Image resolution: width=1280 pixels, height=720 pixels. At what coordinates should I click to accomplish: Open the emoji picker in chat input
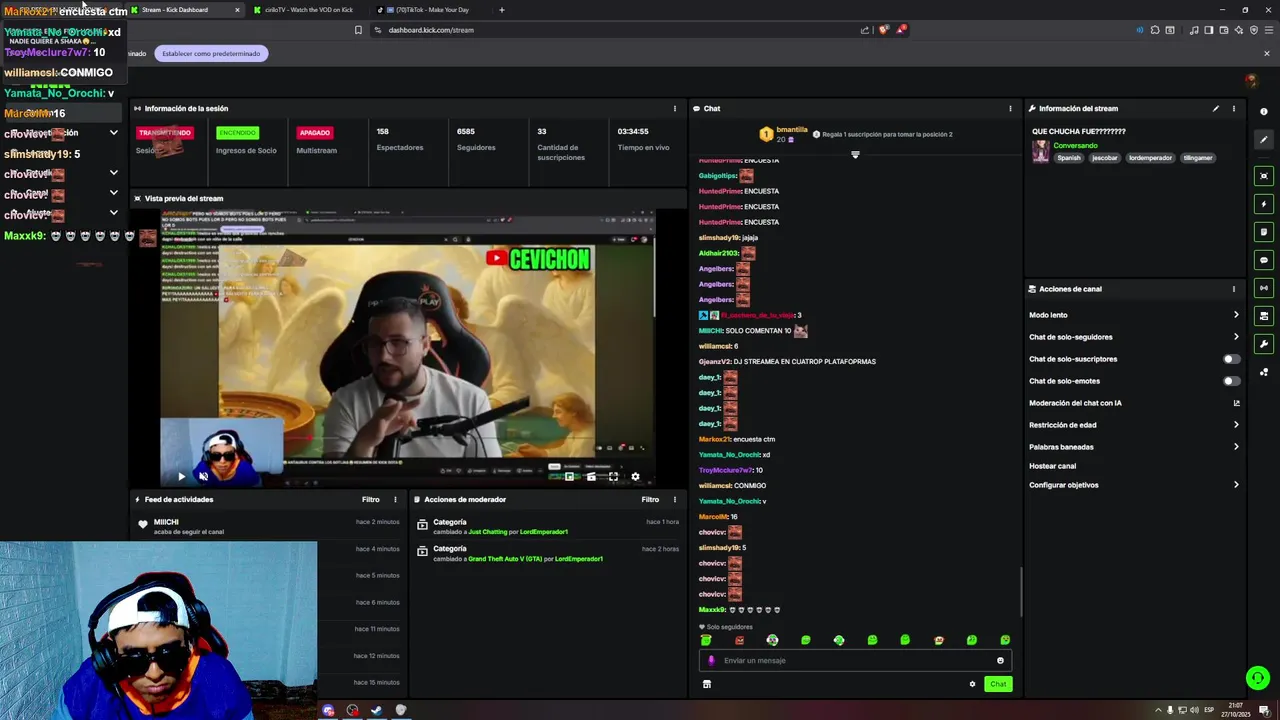tap(1000, 660)
